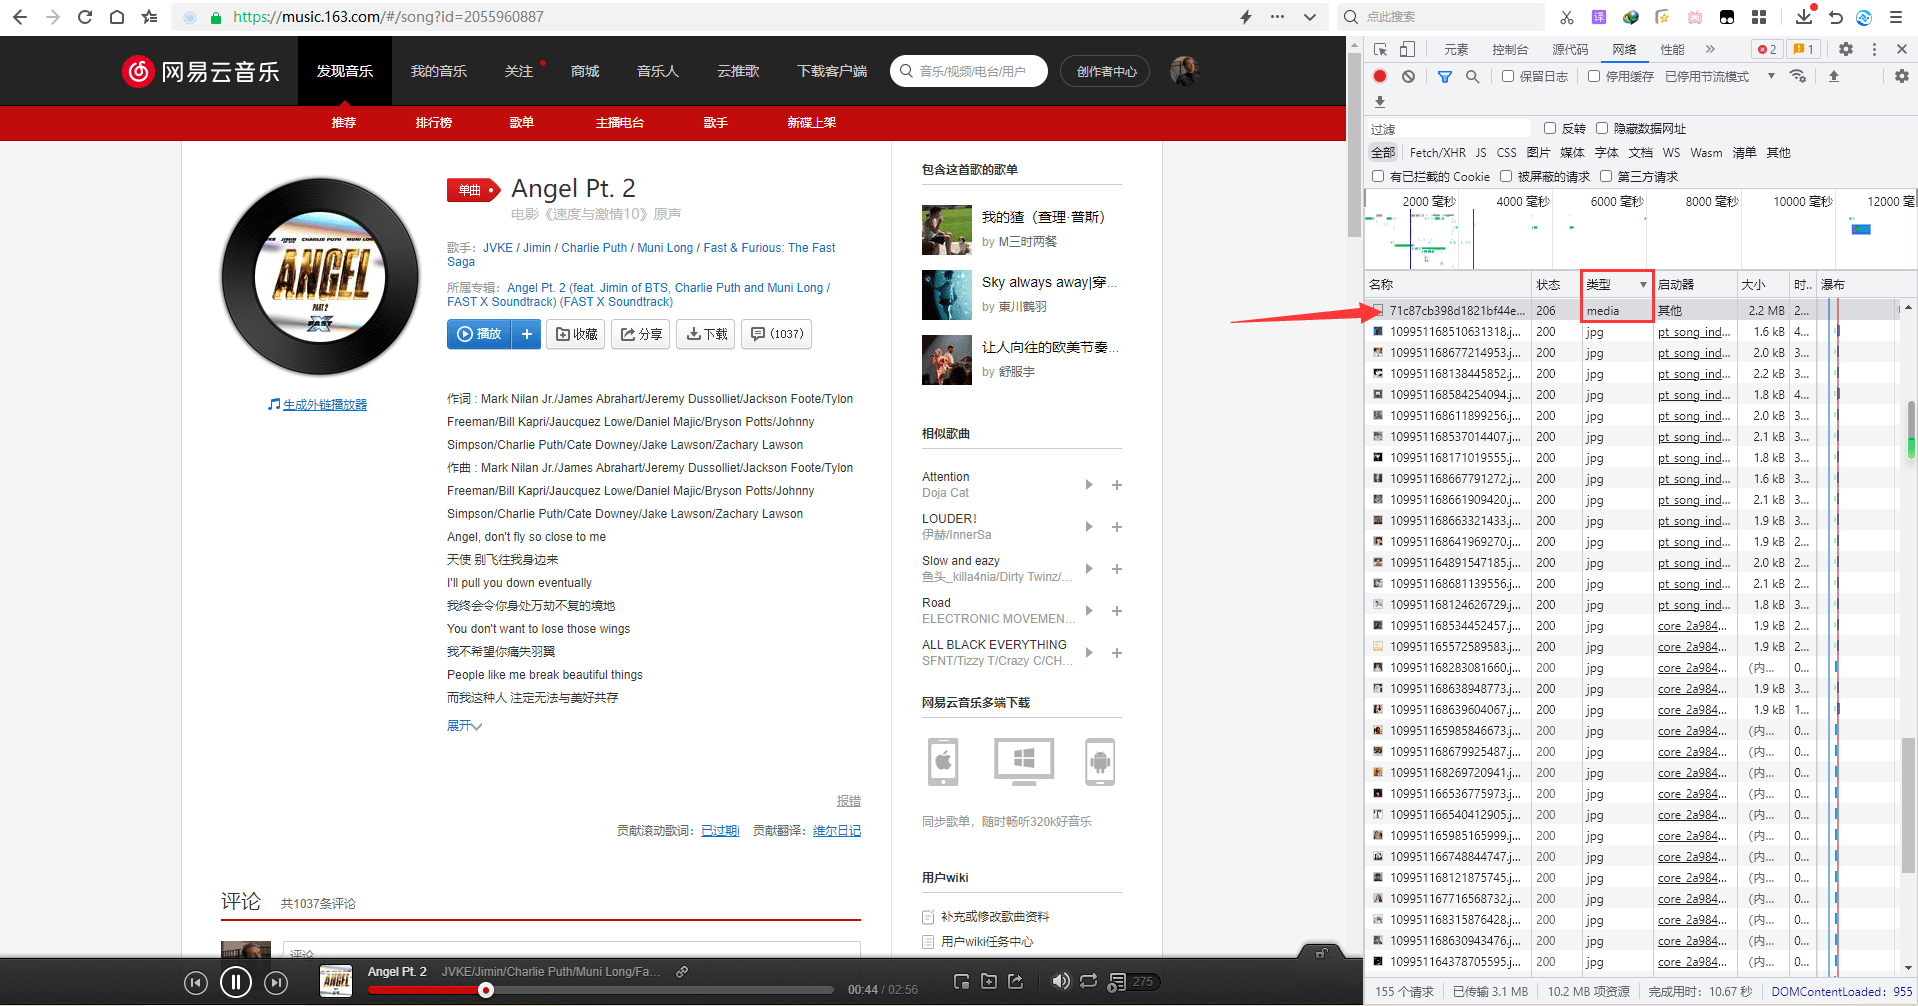The width and height of the screenshot is (1918, 1006).
Task: Start recording the network log
Action: [x=1380, y=76]
